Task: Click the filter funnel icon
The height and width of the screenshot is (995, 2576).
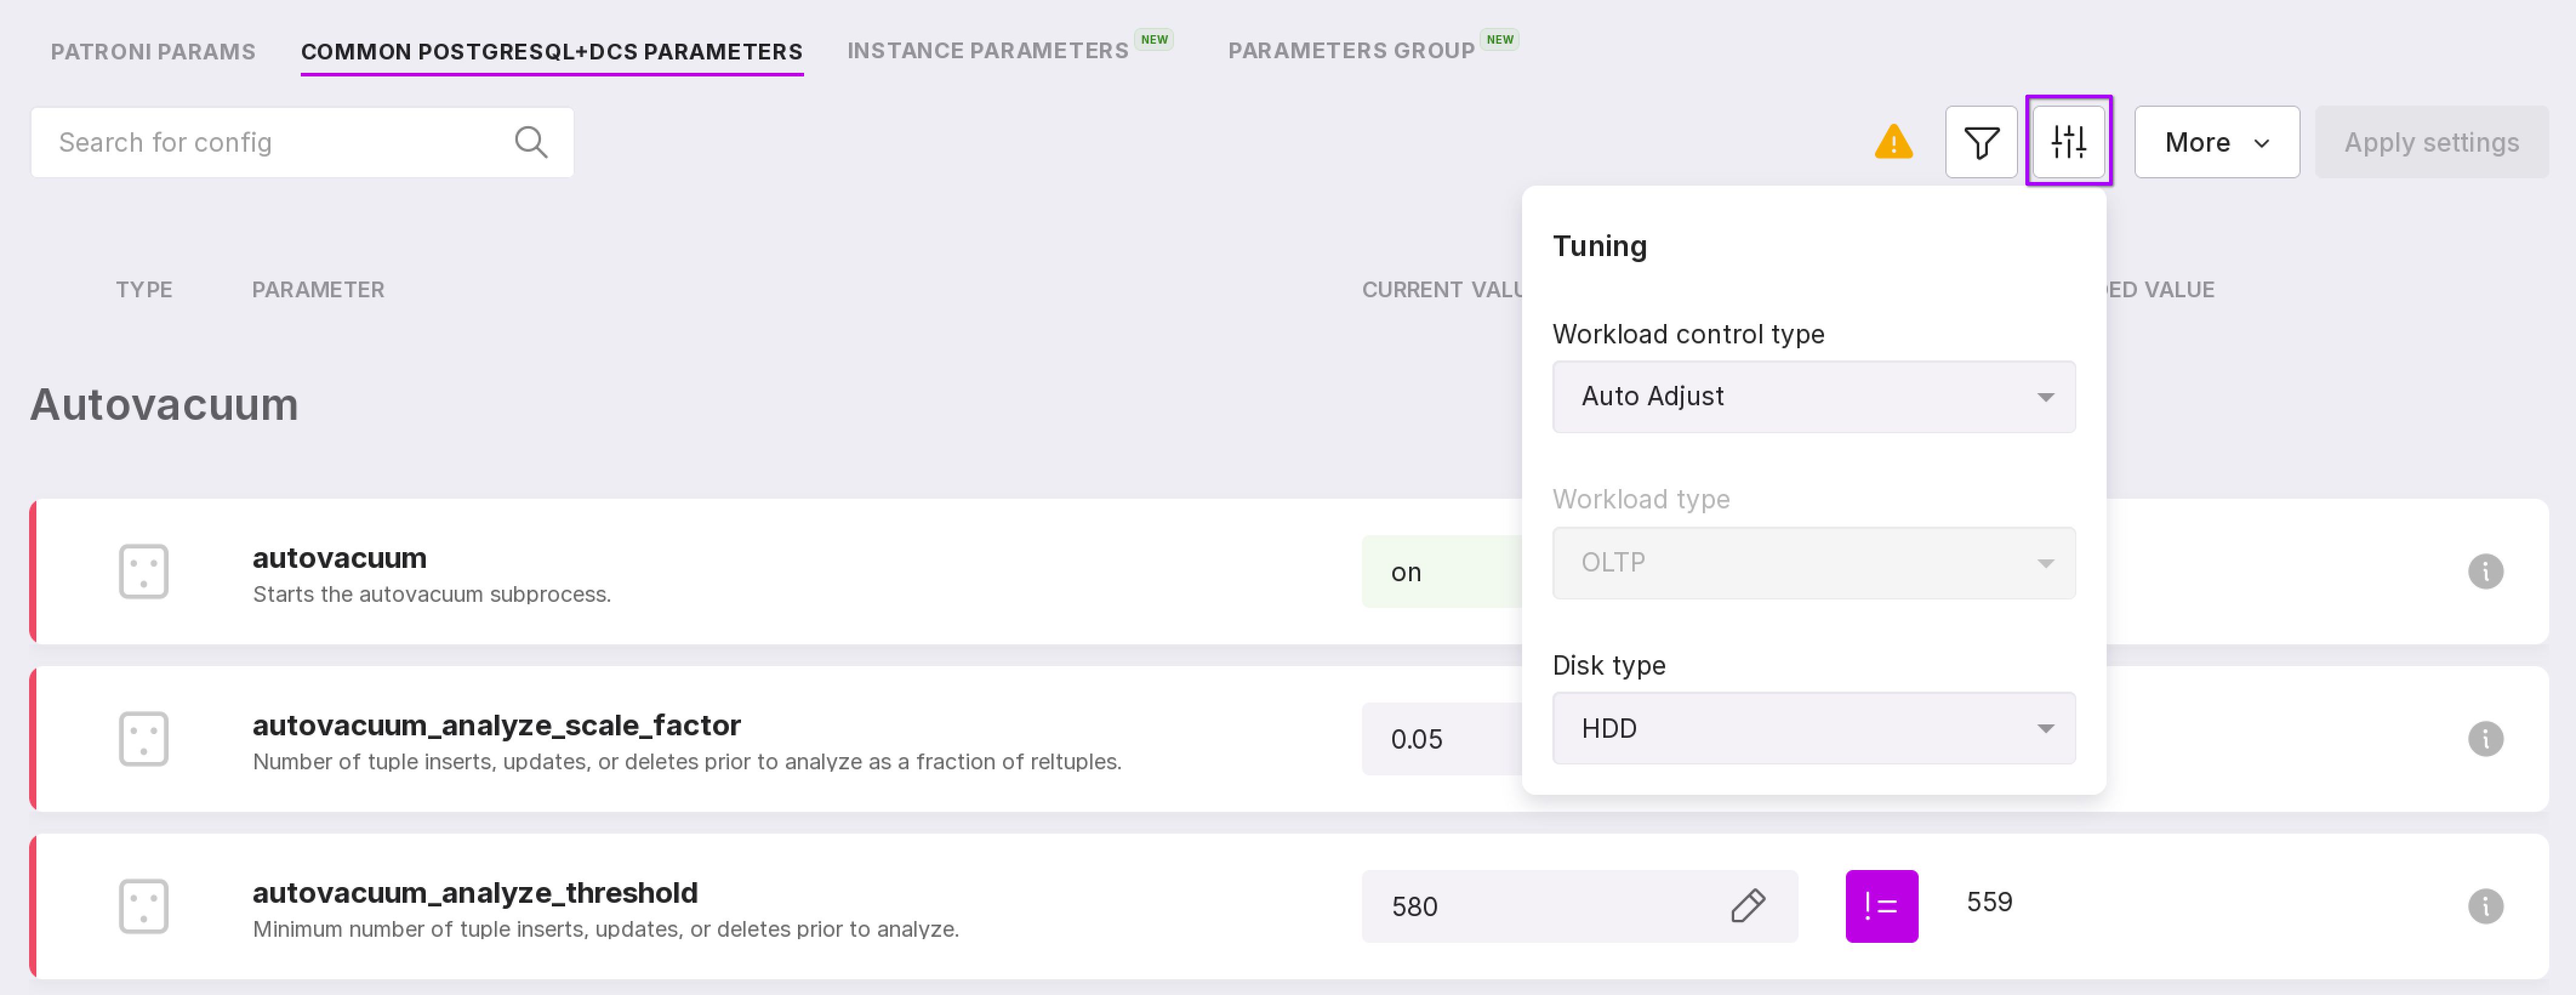Action: [1980, 143]
